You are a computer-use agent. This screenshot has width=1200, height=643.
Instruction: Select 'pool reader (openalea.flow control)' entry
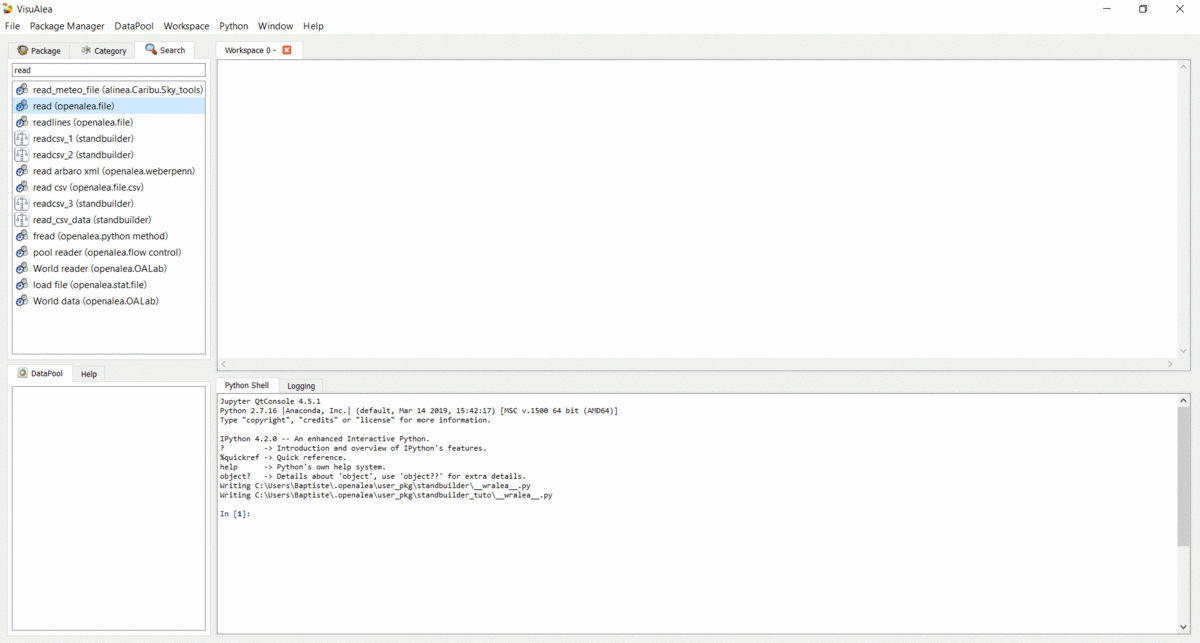108,252
